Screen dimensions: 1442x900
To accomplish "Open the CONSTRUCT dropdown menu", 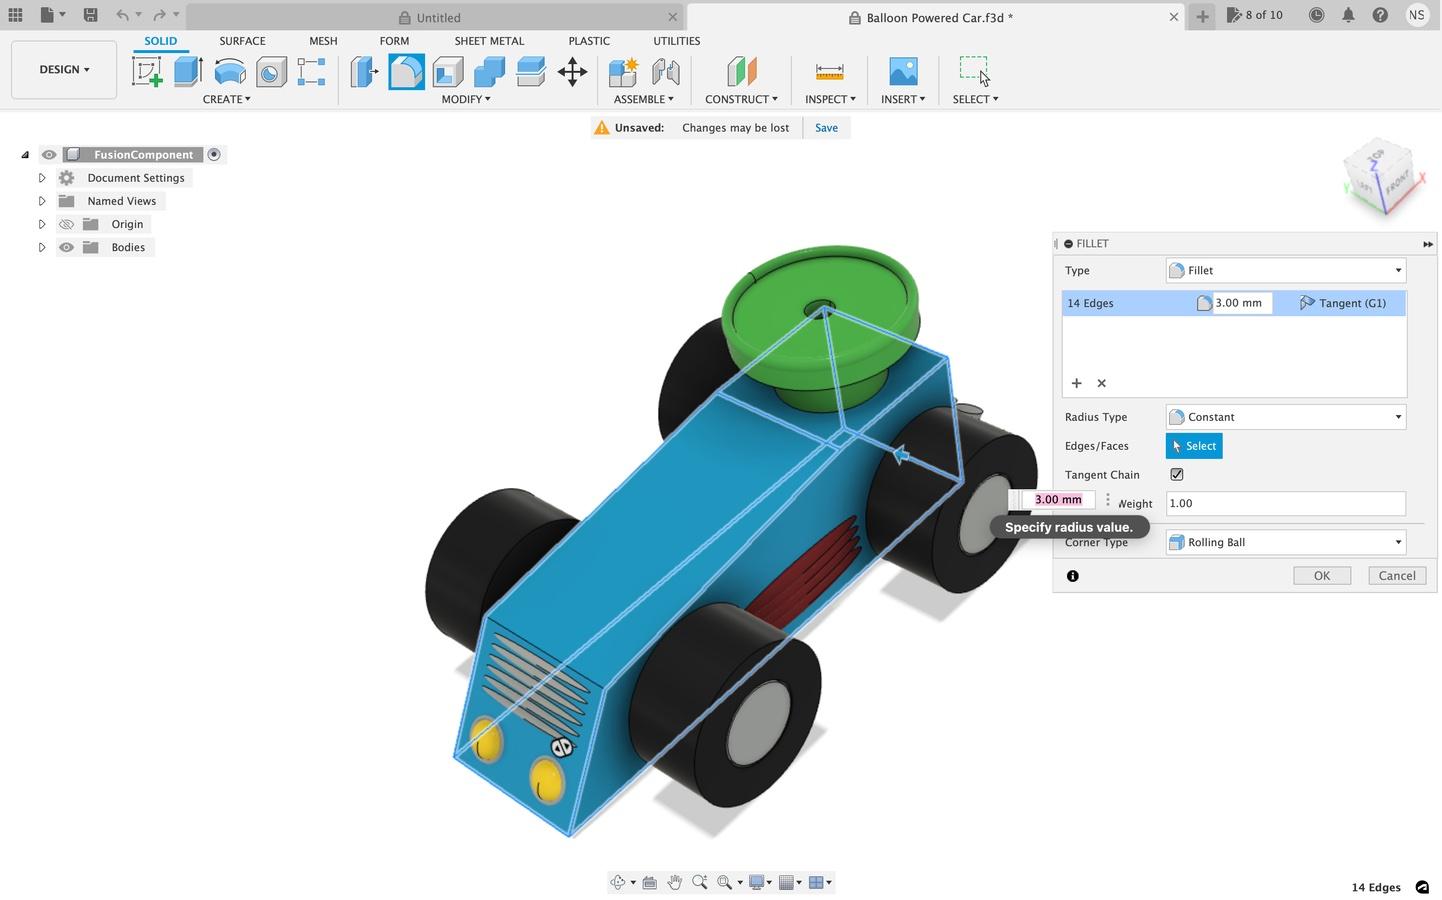I will pyautogui.click(x=741, y=99).
